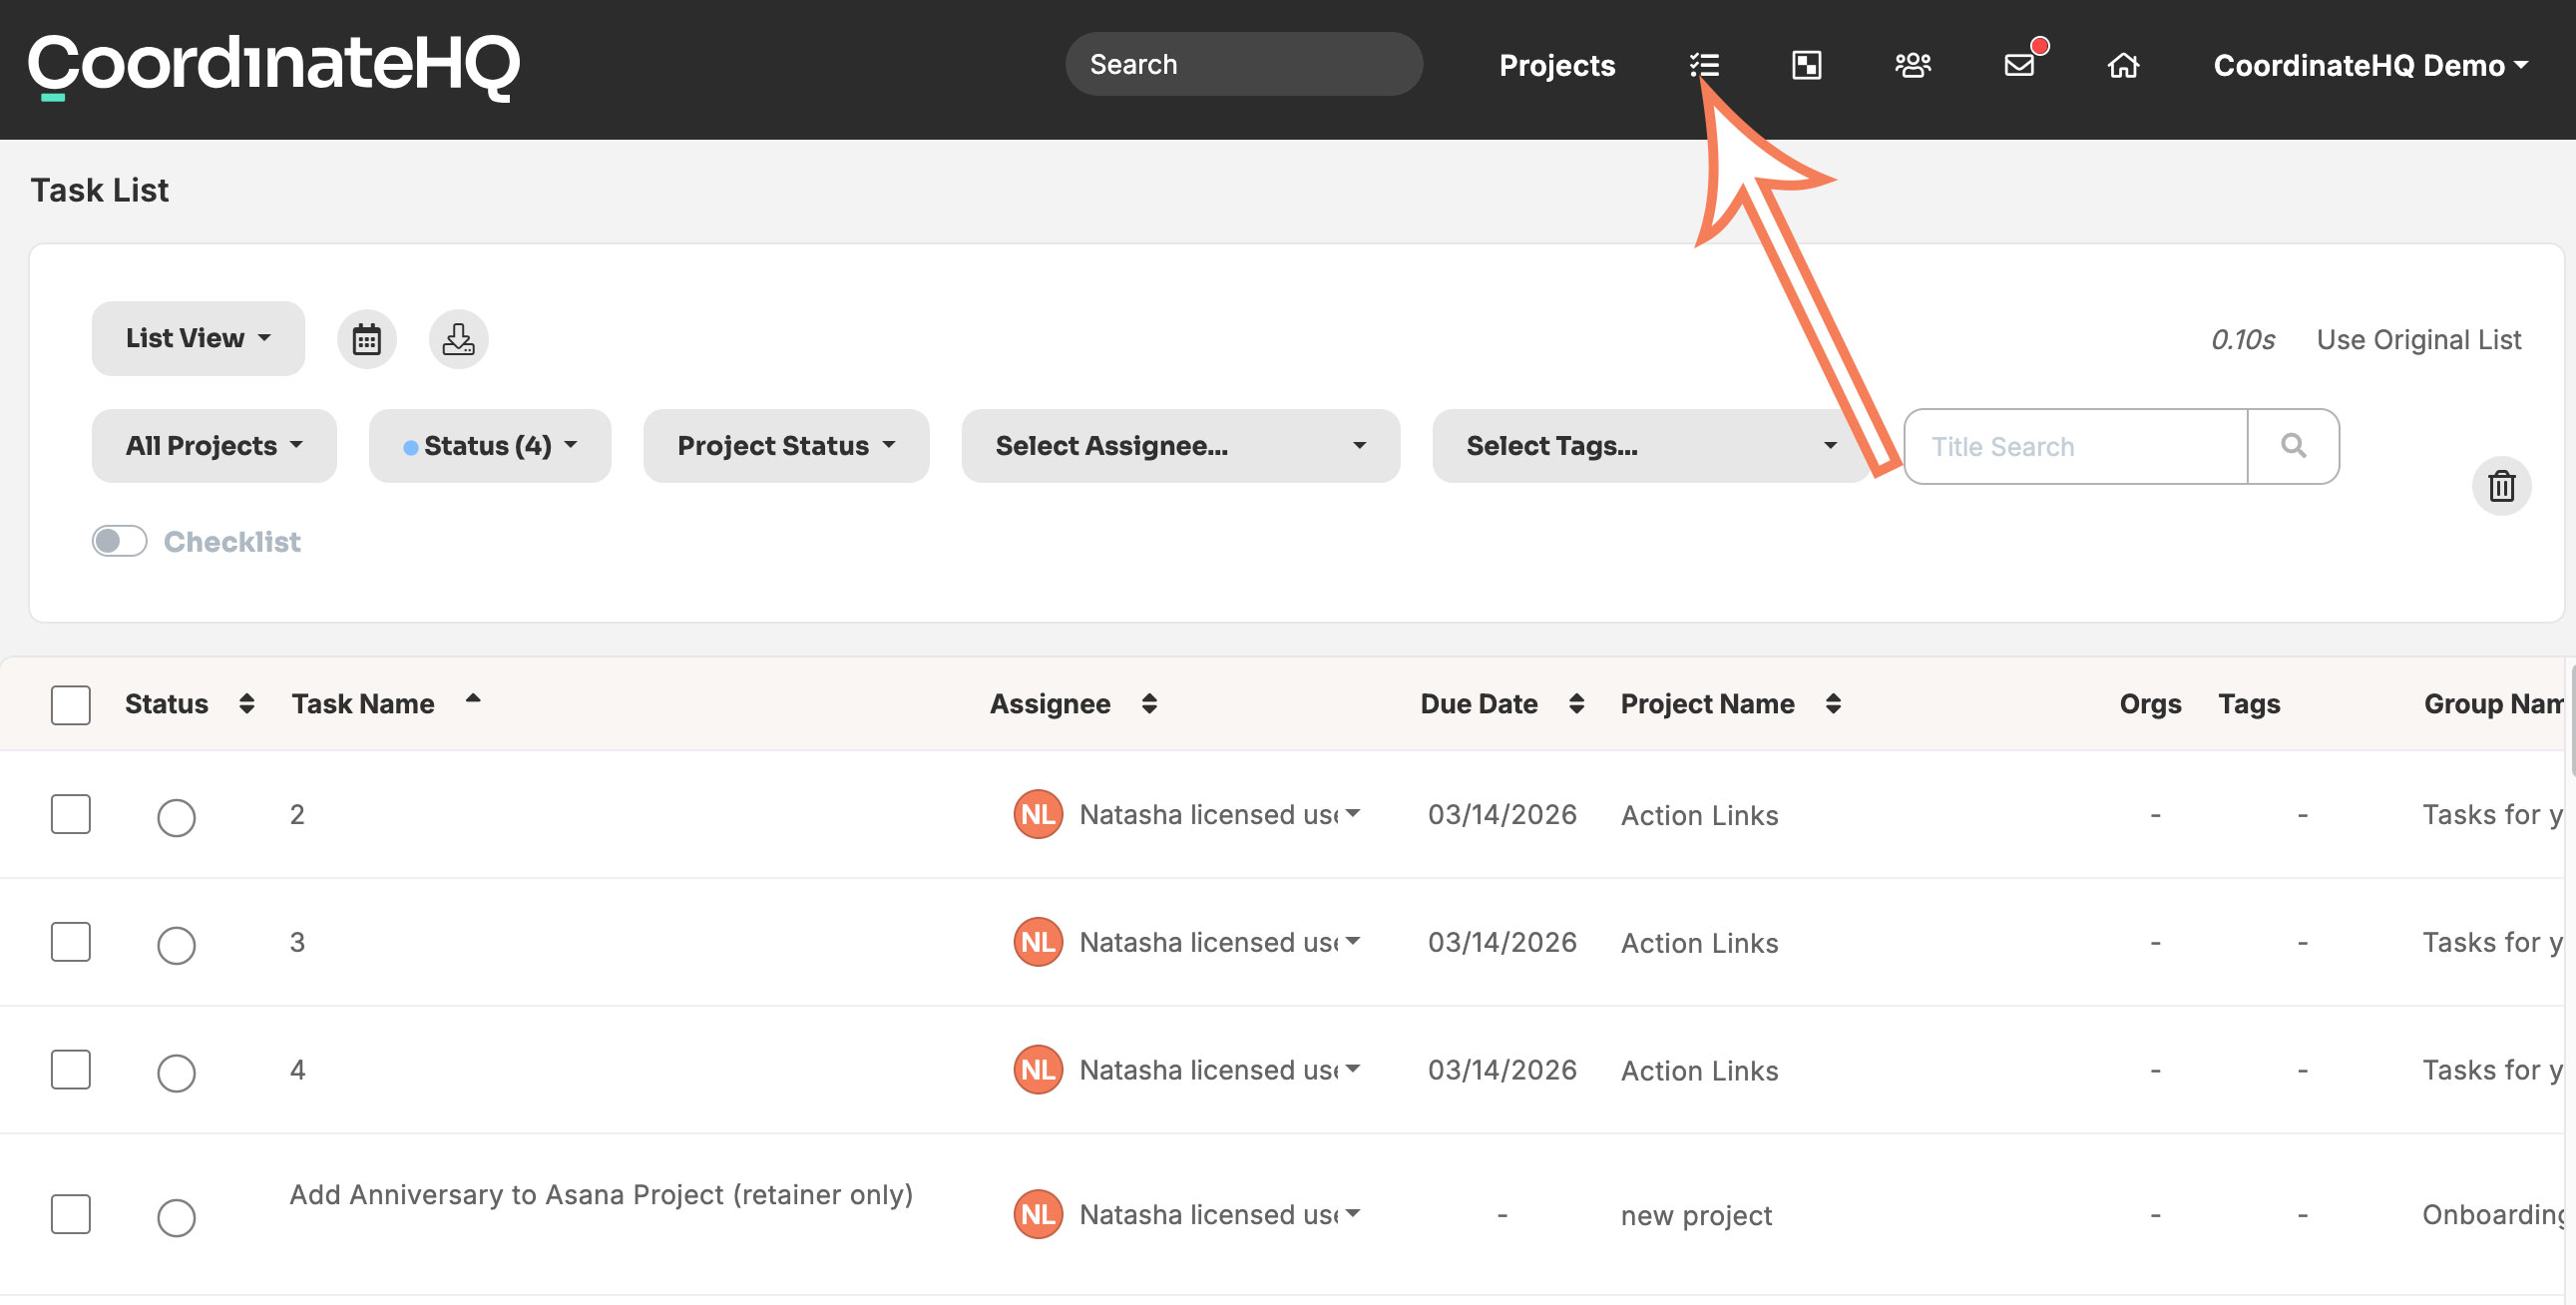Open new project link in project column

click(1696, 1215)
